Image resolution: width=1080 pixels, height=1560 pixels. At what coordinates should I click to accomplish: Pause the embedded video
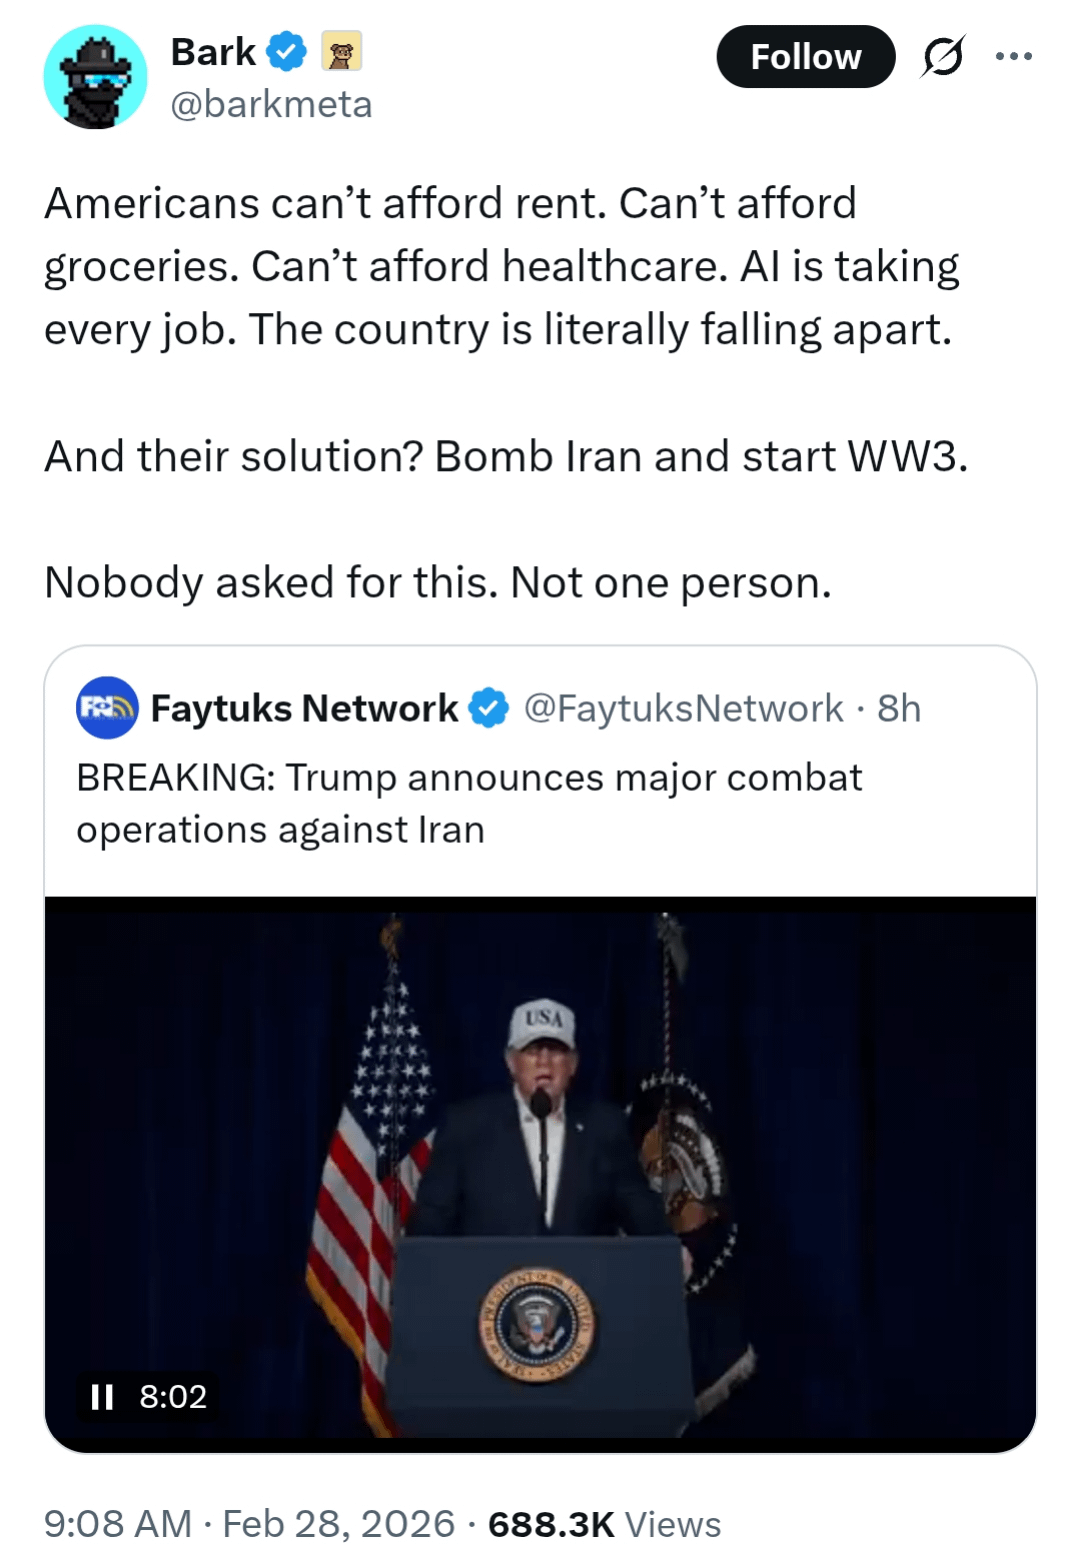point(102,1396)
